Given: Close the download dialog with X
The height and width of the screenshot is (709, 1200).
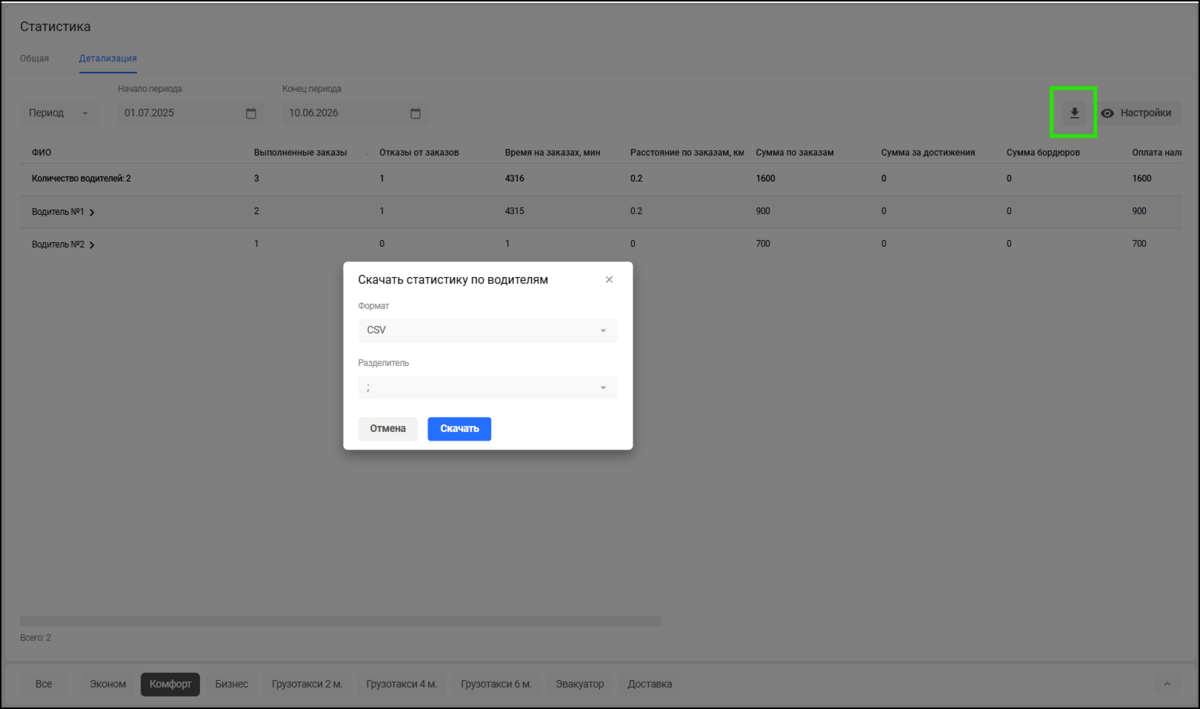Looking at the screenshot, I should [x=609, y=280].
